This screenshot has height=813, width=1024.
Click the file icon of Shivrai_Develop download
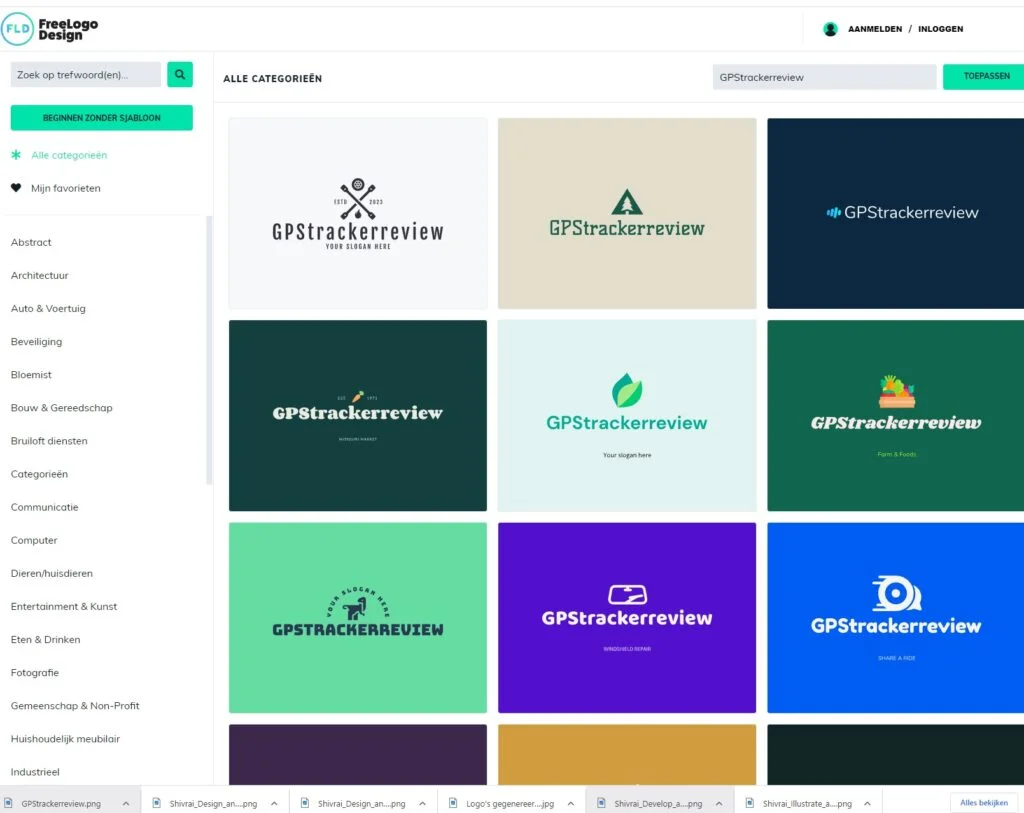600,801
